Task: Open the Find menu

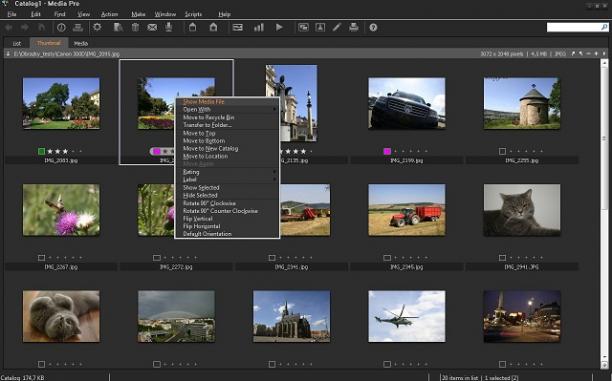Action: pos(60,14)
